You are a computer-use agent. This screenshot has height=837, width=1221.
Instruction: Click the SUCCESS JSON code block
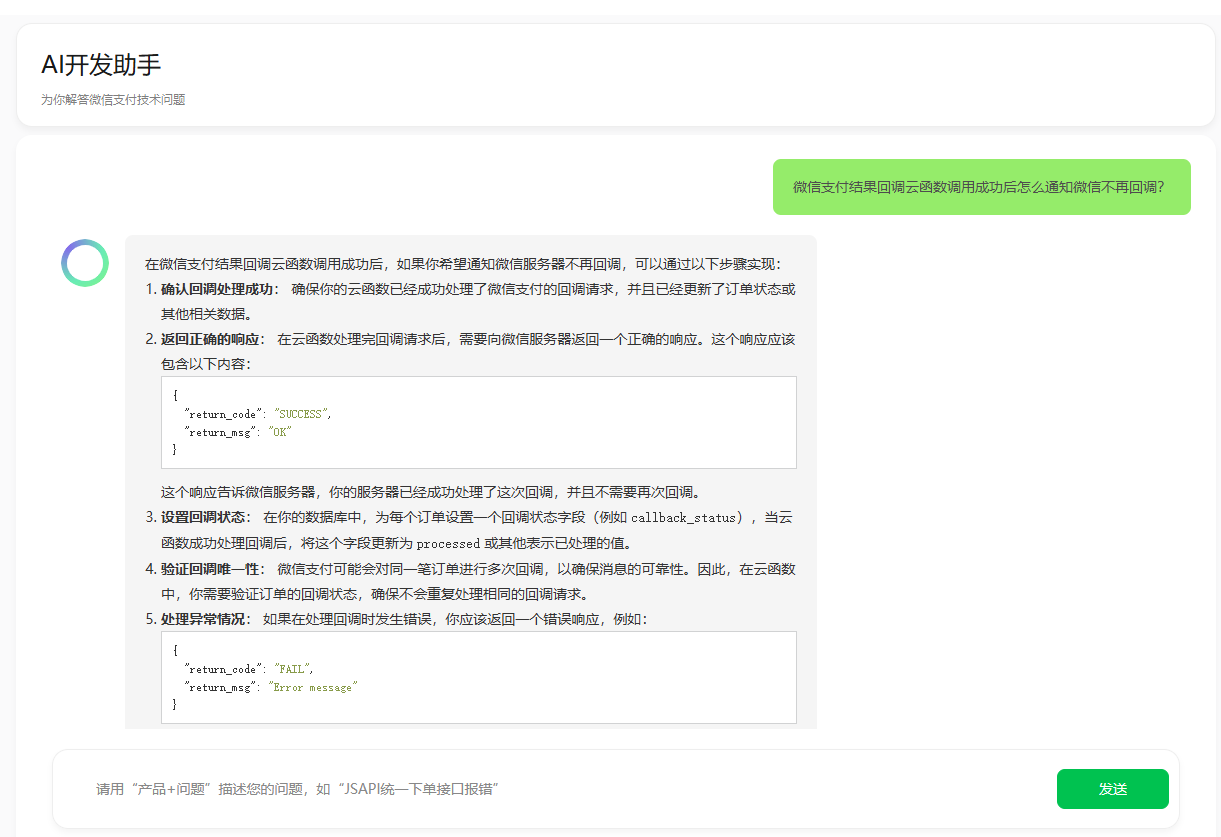pyautogui.click(x=479, y=422)
